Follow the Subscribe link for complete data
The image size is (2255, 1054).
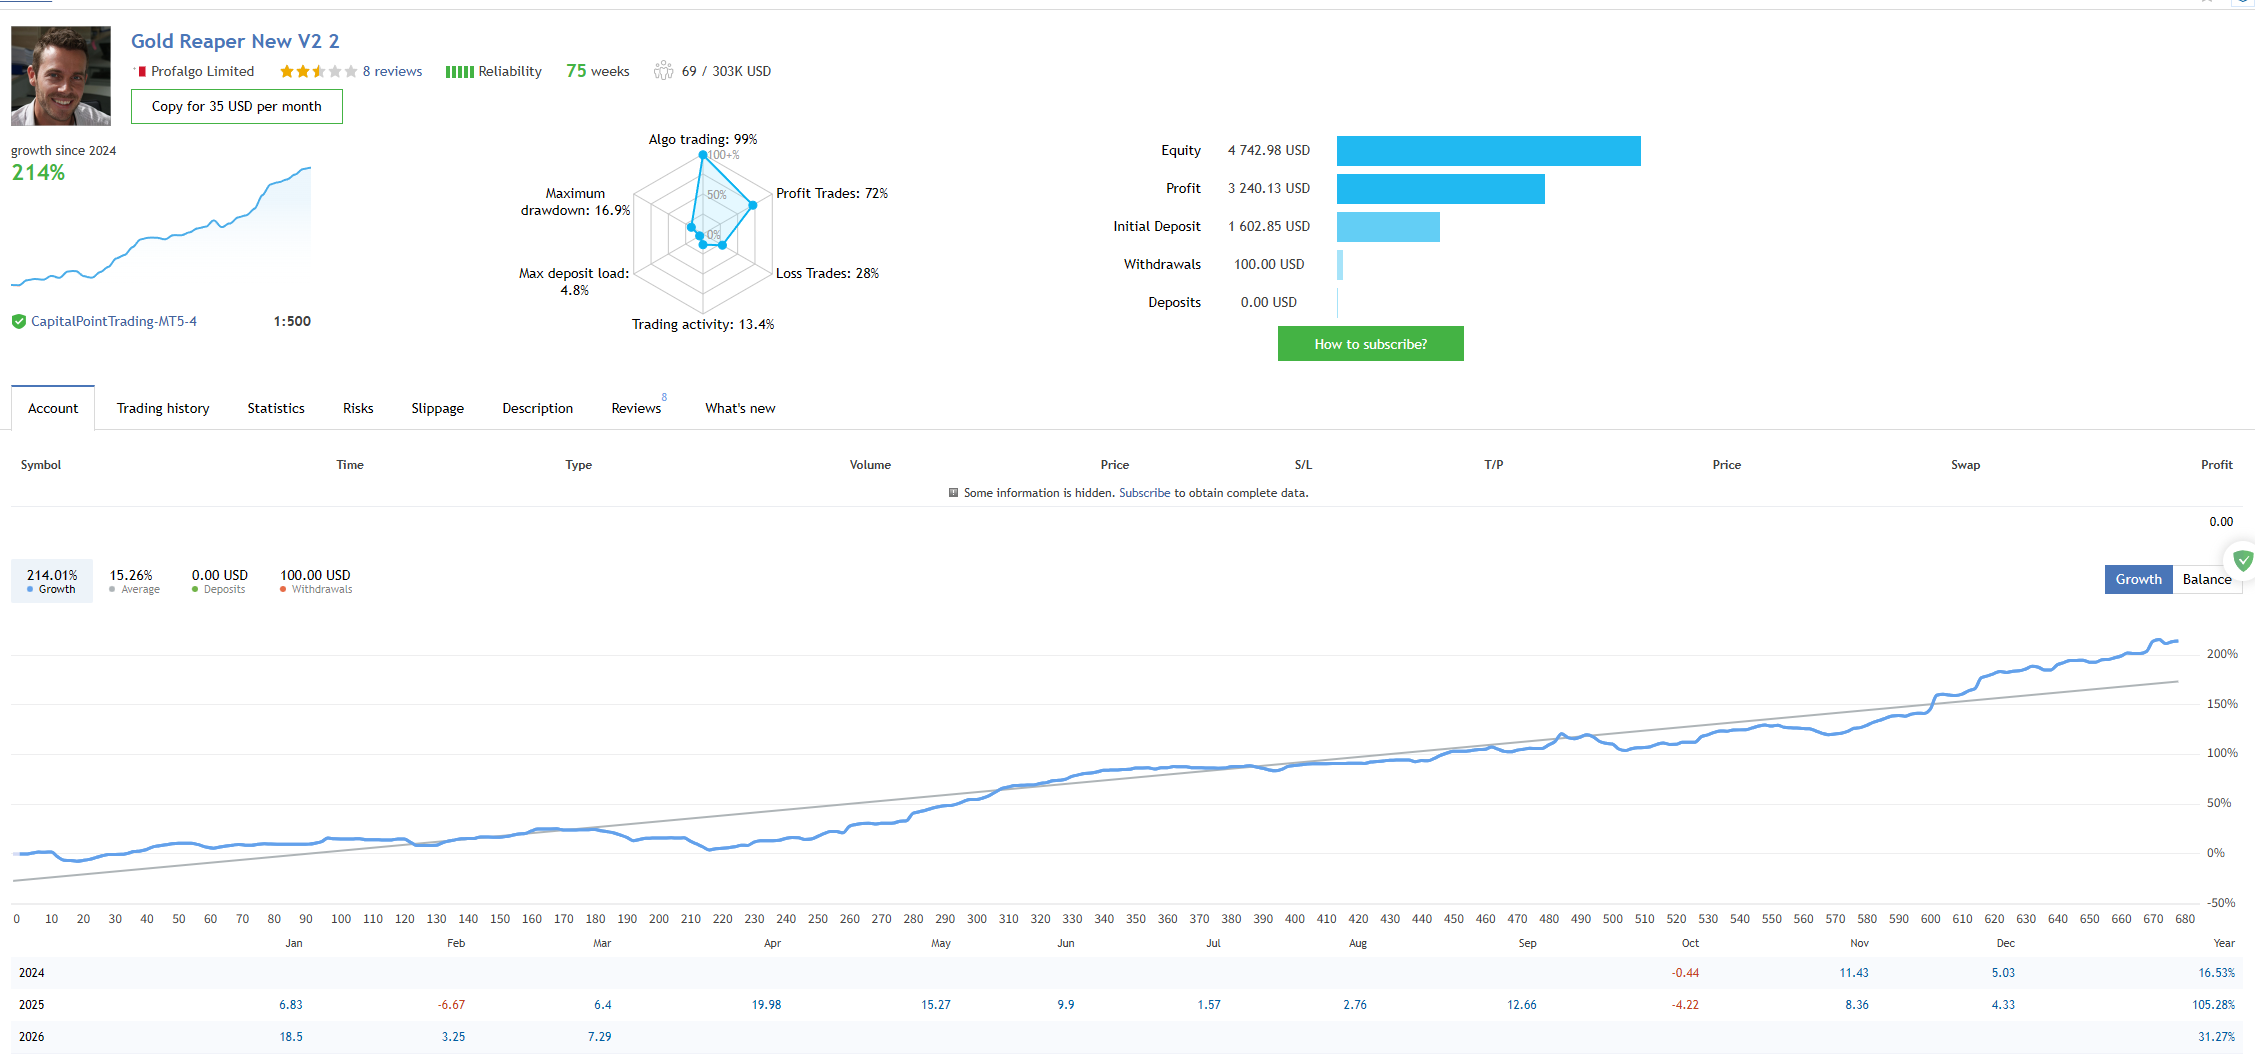pos(1144,493)
